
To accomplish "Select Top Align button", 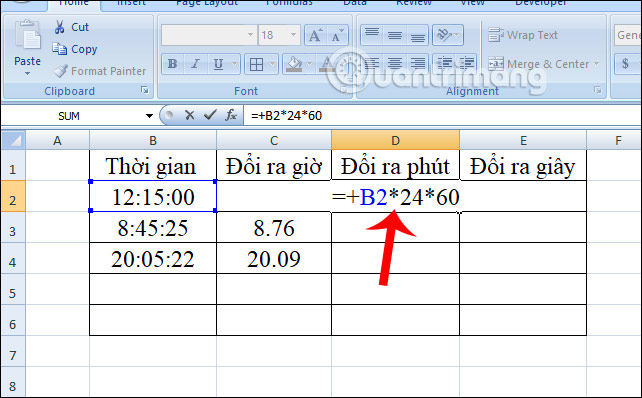I will pos(372,34).
